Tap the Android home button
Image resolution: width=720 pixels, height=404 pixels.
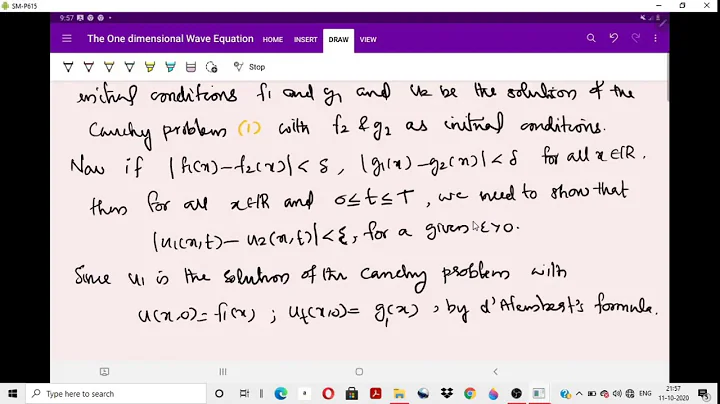click(359, 371)
